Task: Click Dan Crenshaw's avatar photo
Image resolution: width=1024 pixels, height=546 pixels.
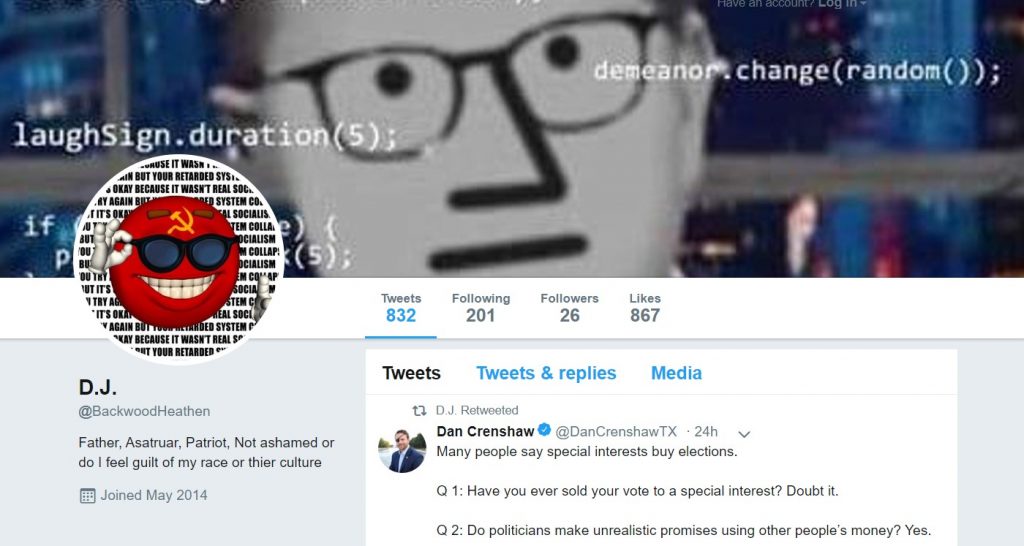Action: click(402, 451)
